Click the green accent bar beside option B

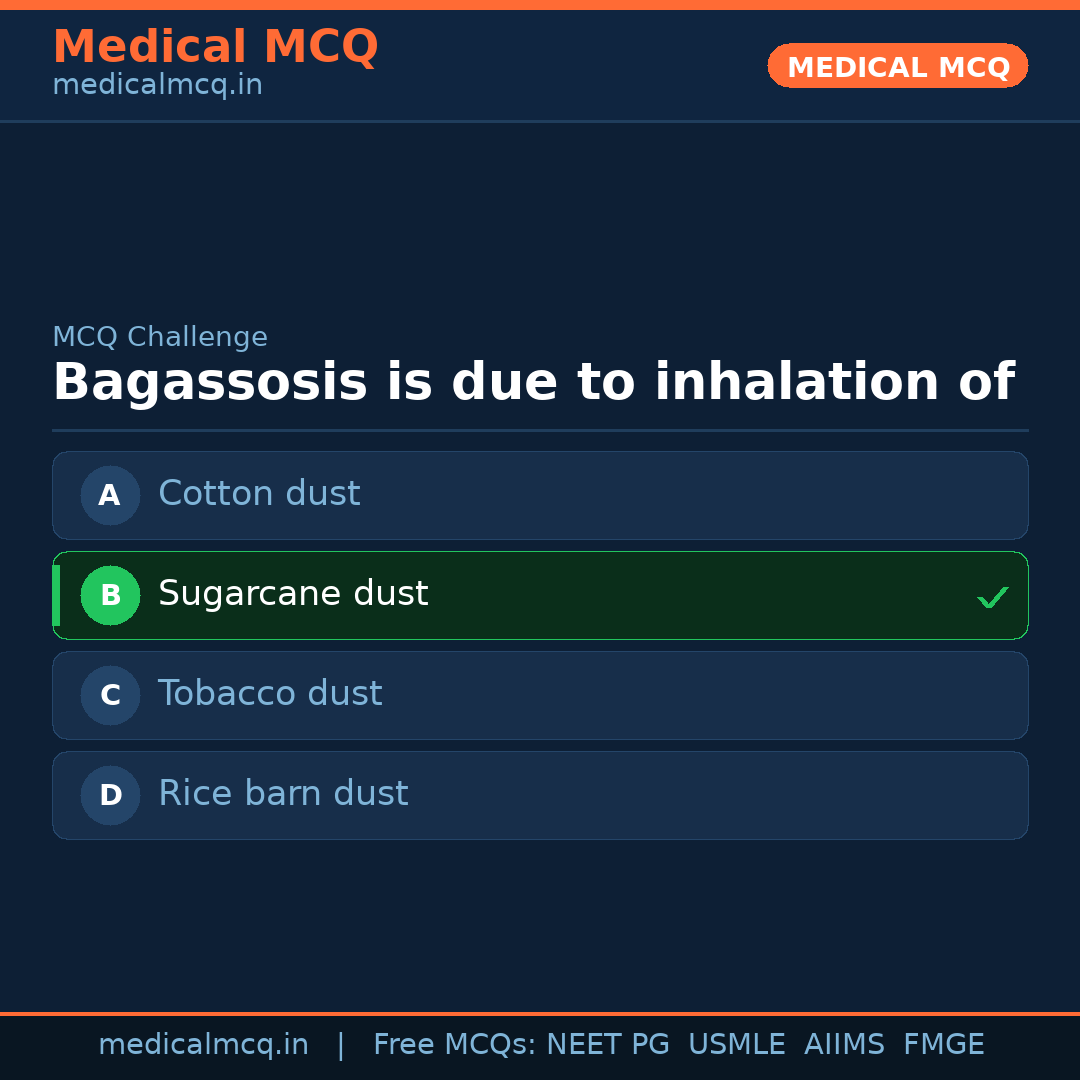[x=56, y=595]
